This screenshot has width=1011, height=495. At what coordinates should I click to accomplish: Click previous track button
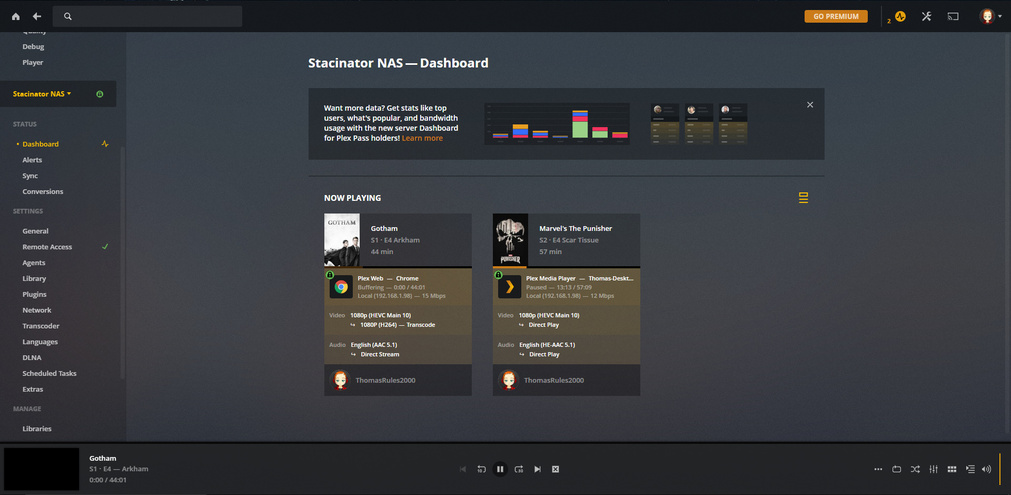[462, 469]
